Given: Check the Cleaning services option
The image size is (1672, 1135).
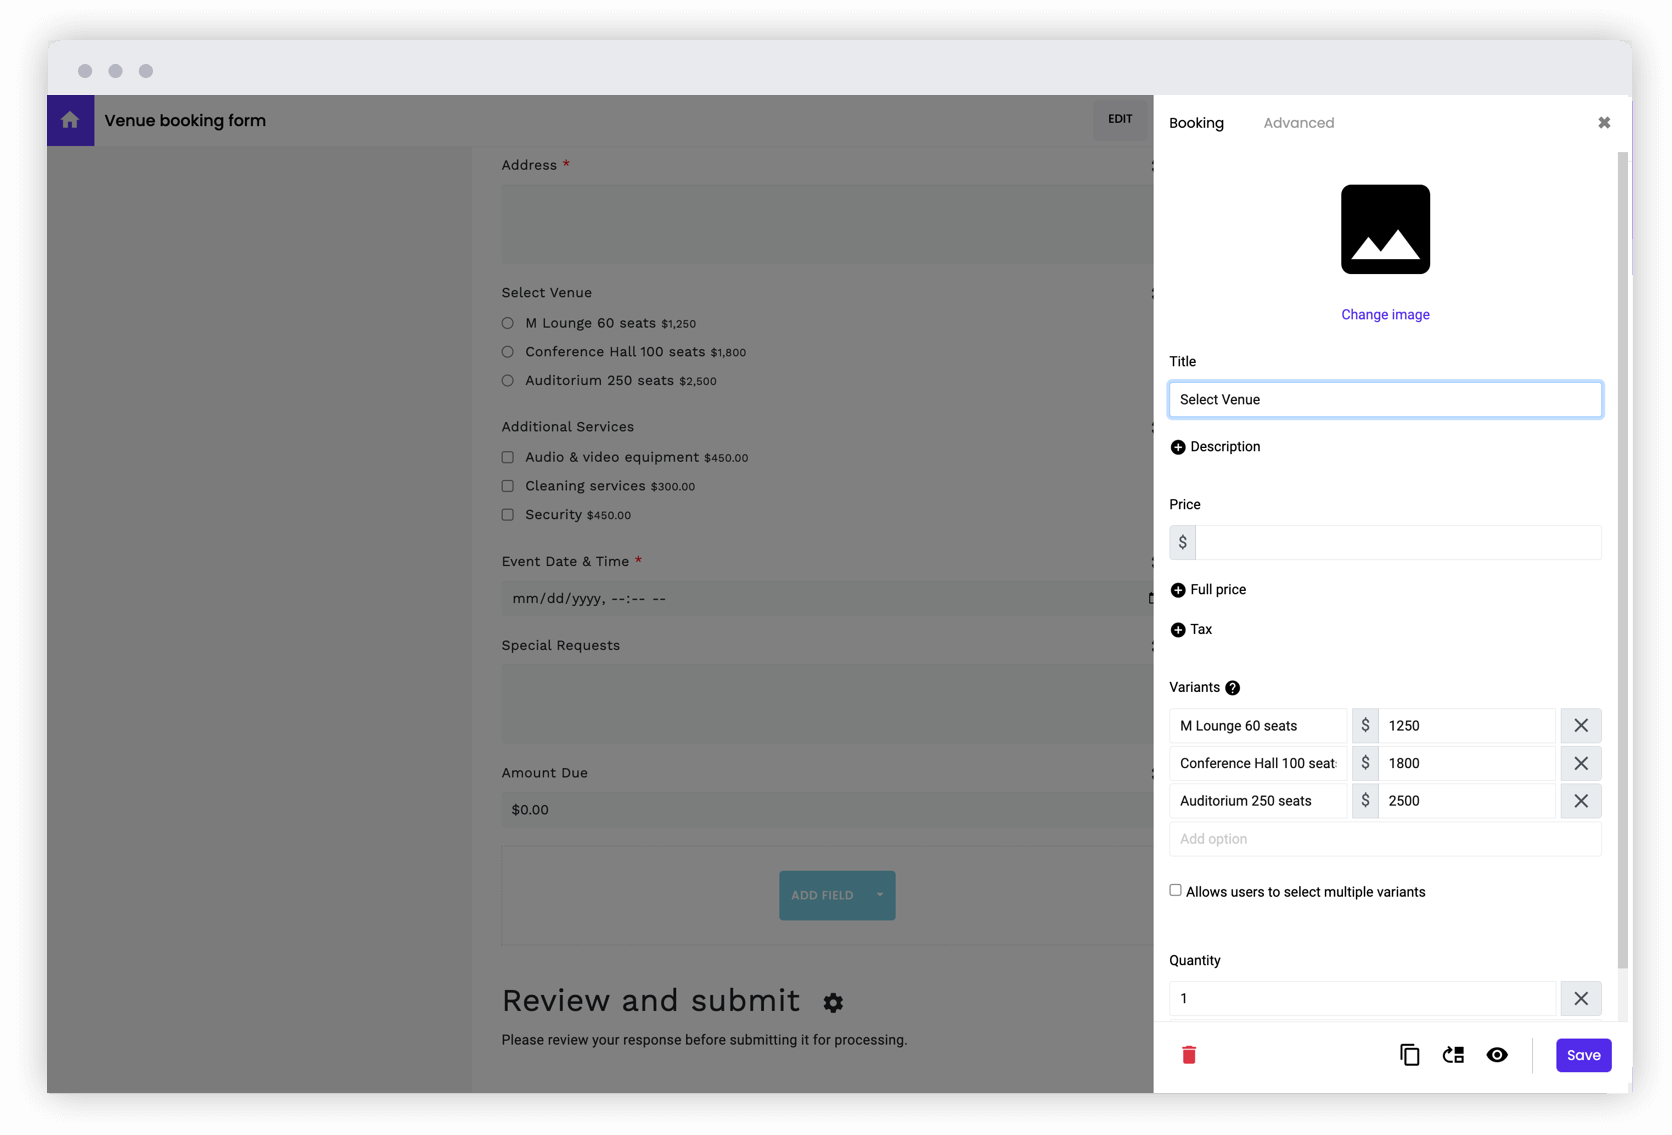Looking at the screenshot, I should [507, 485].
